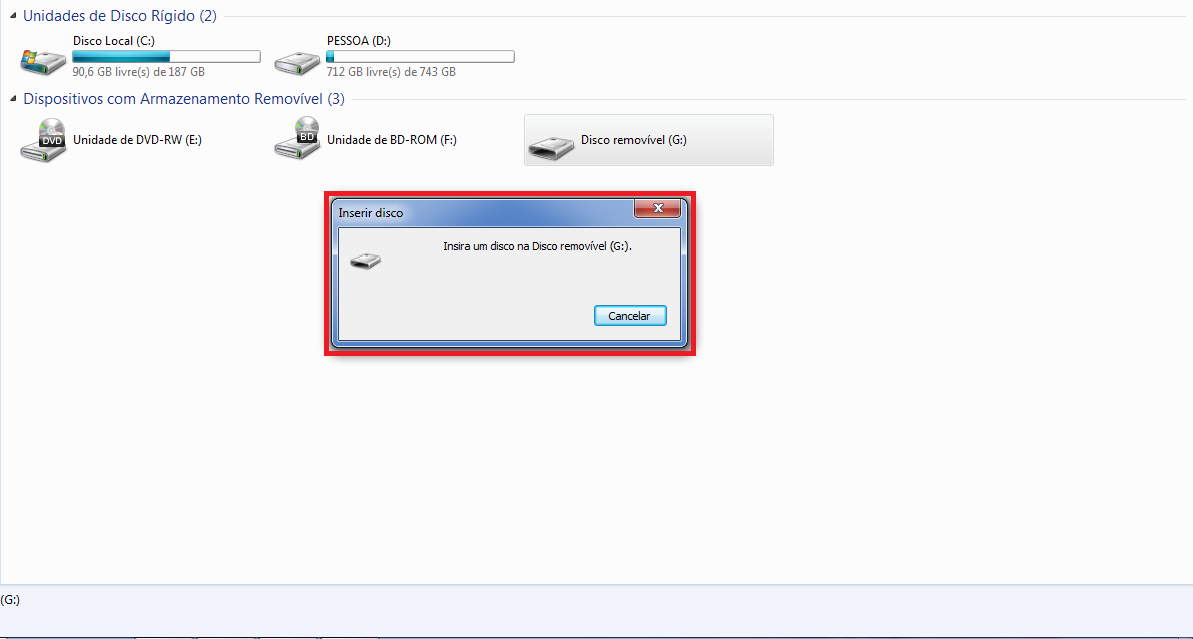
Task: Select the PESSOA (D:) drive icon
Action: (x=297, y=62)
